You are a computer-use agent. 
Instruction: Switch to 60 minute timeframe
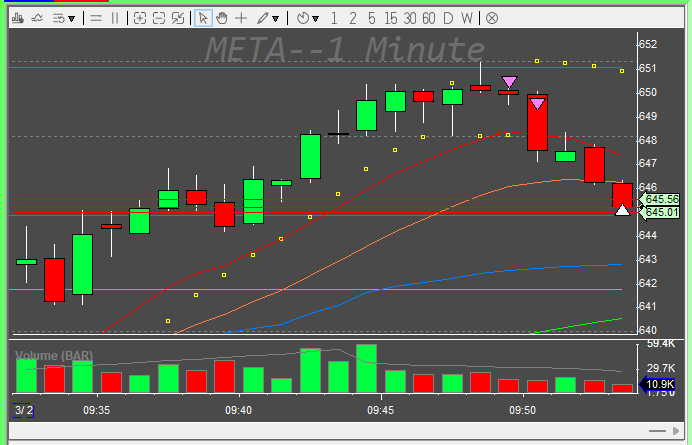429,19
